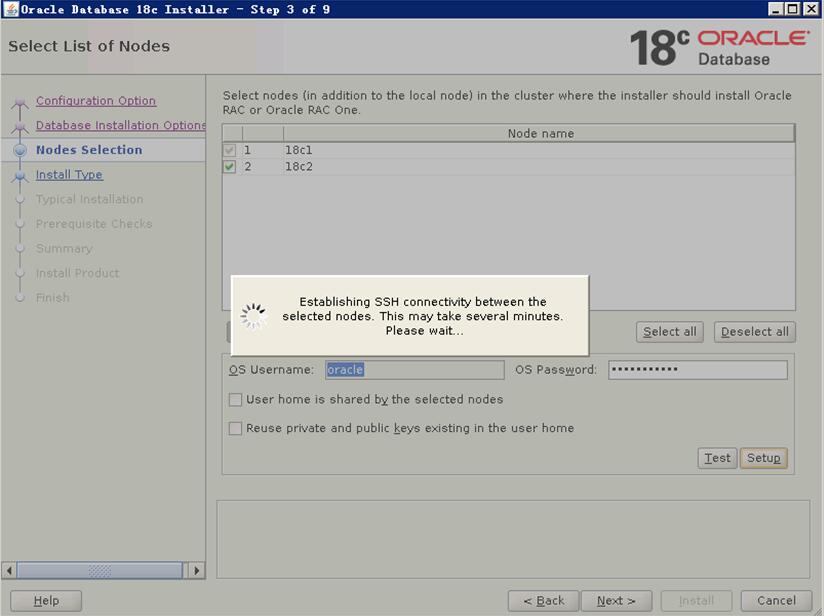Image resolution: width=824 pixels, height=616 pixels.
Task: Toggle the checkbox for node 18c1
Action: point(229,150)
